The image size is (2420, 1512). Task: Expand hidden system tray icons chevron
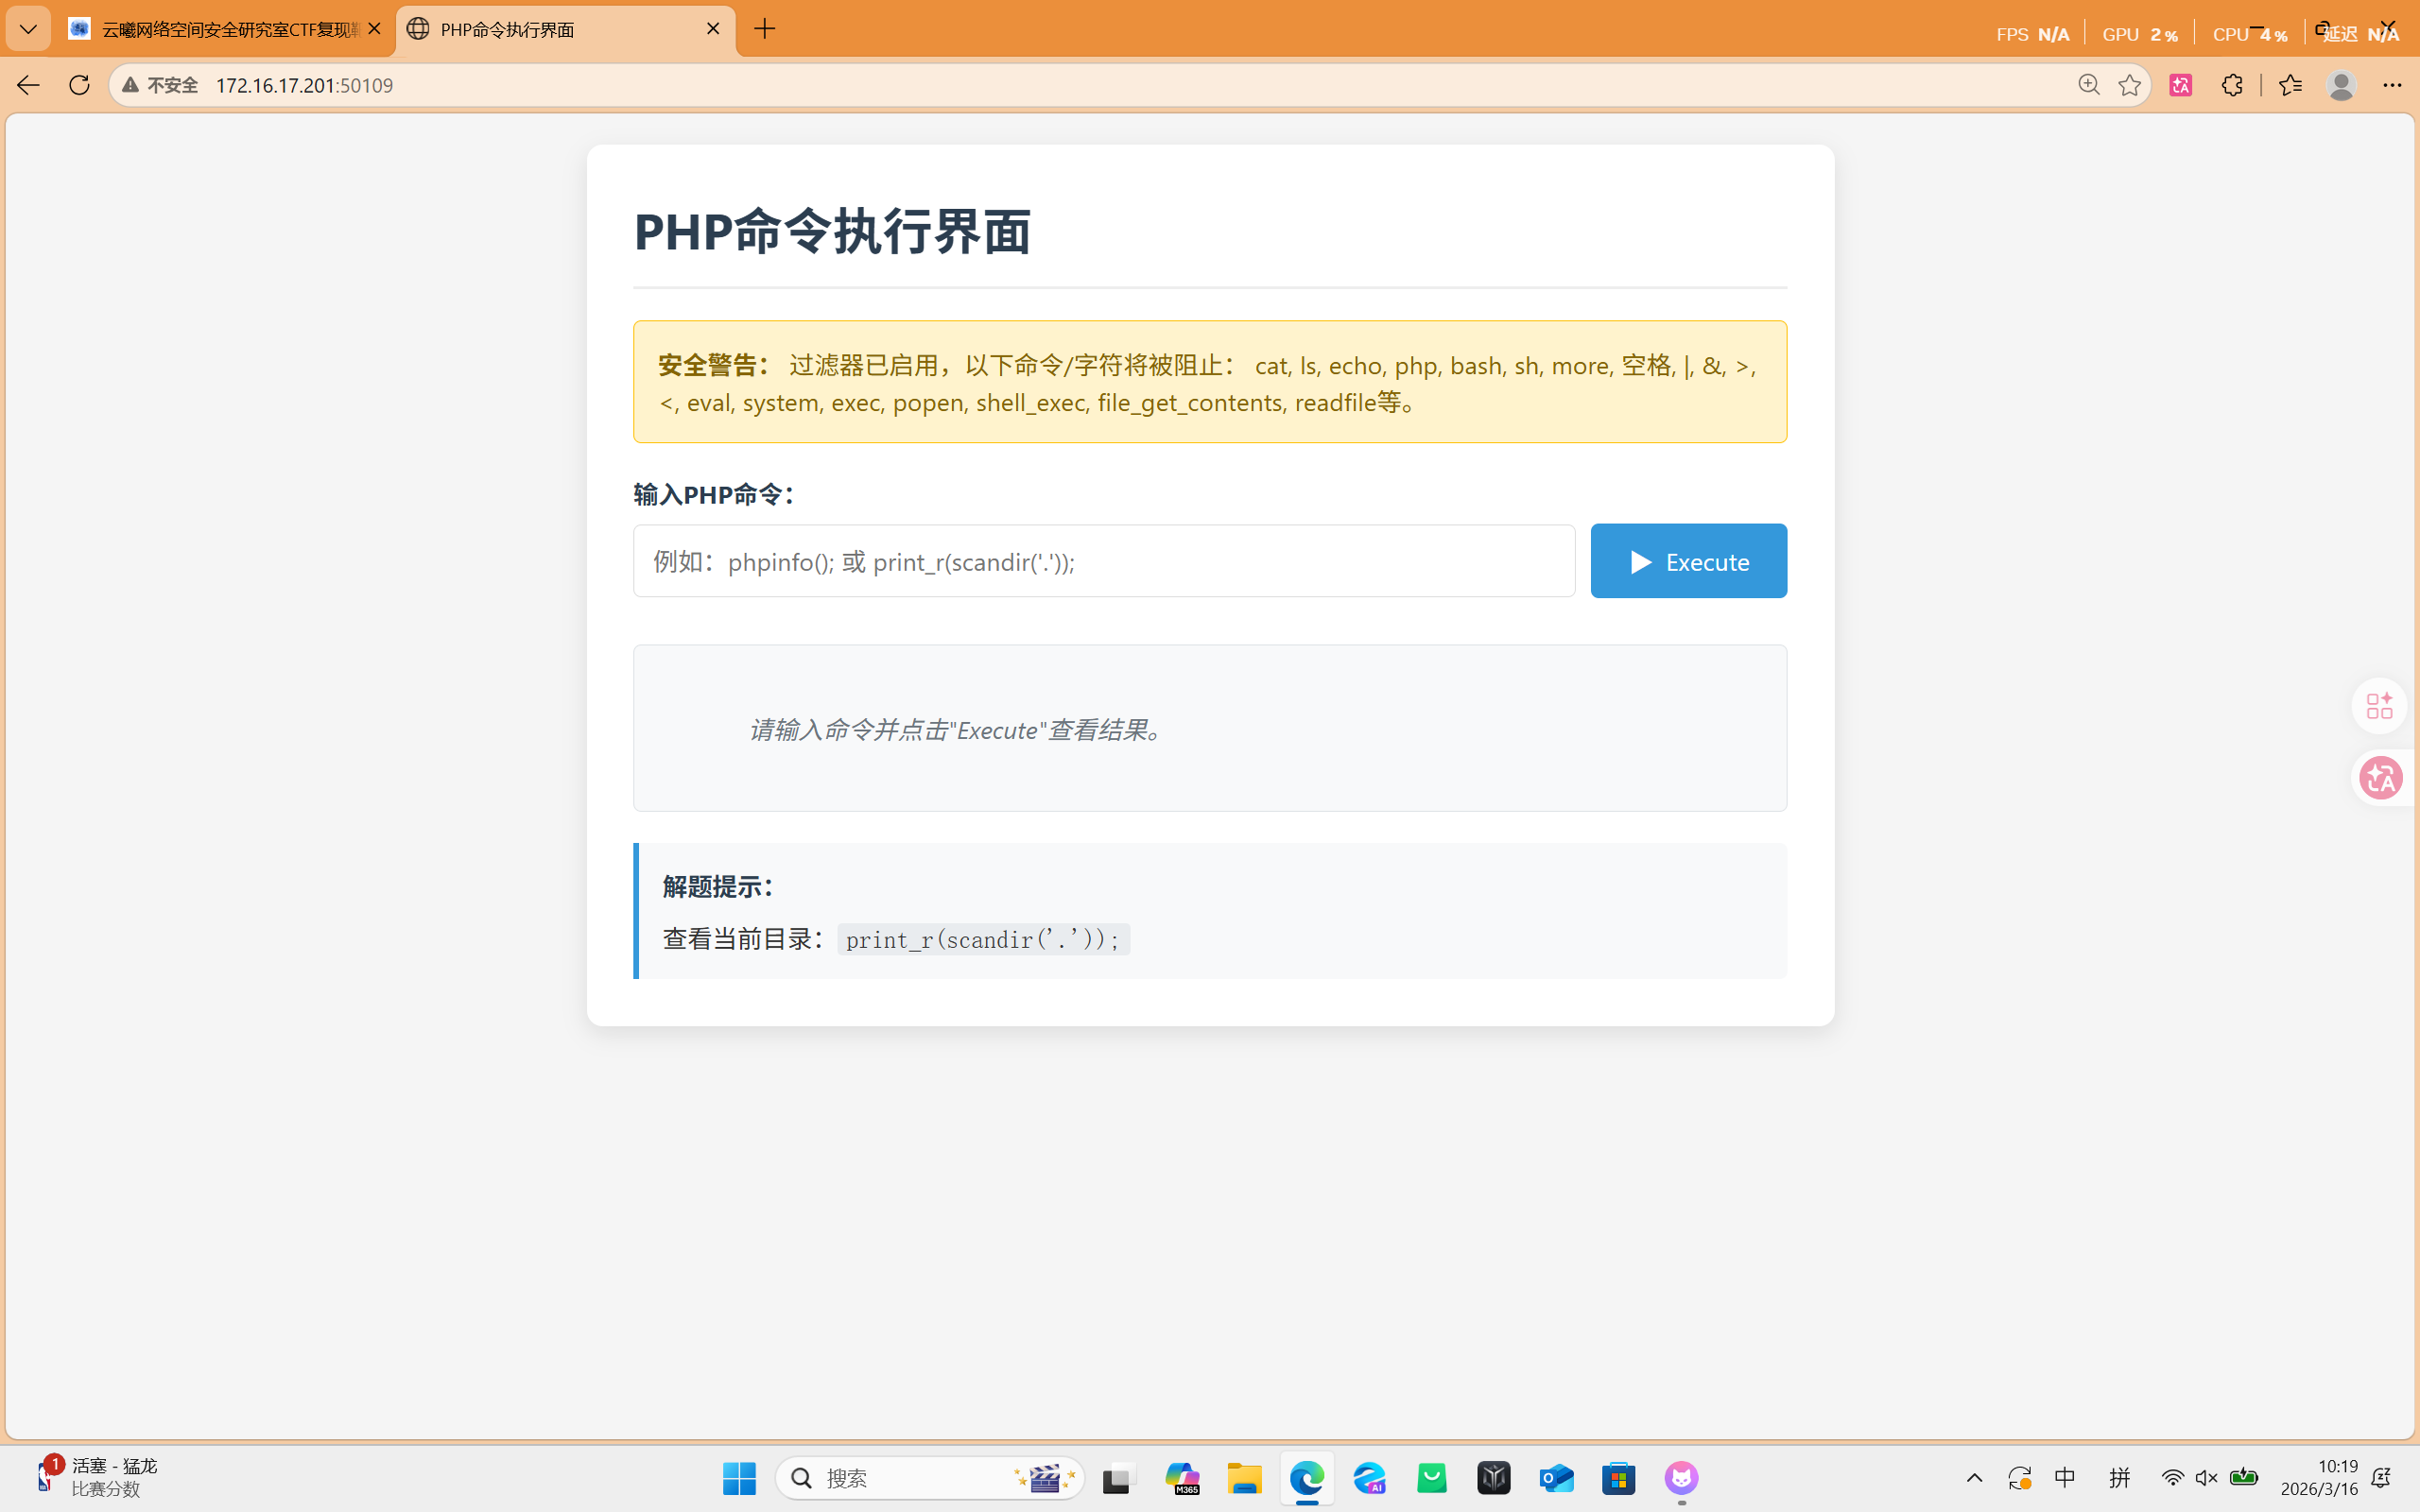click(x=1974, y=1478)
